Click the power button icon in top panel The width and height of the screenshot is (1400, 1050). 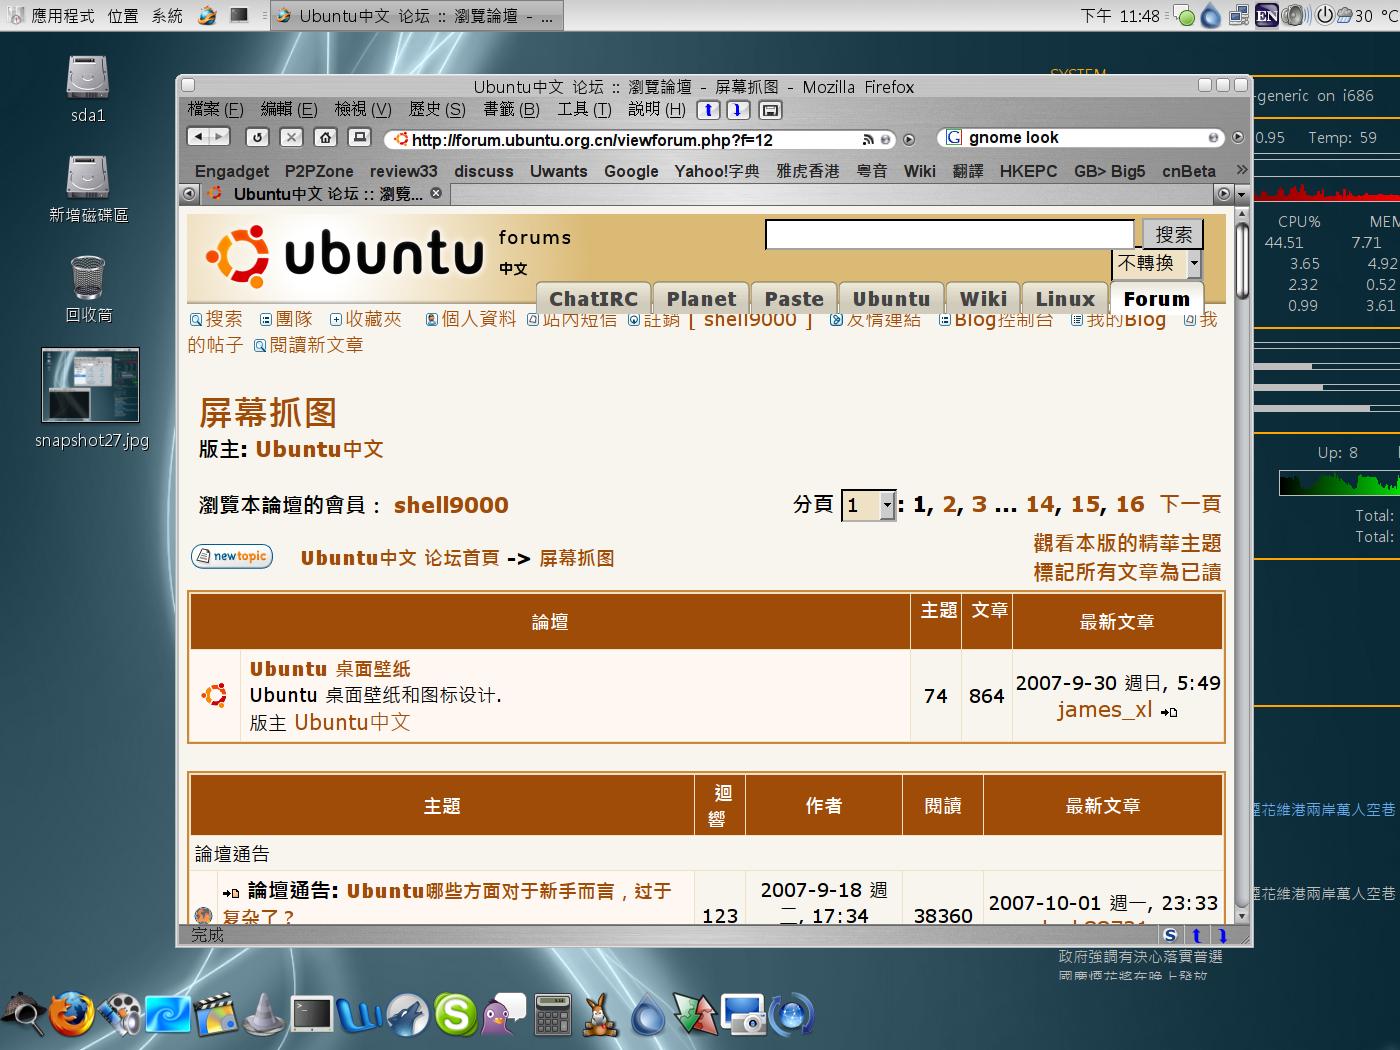1324,15
